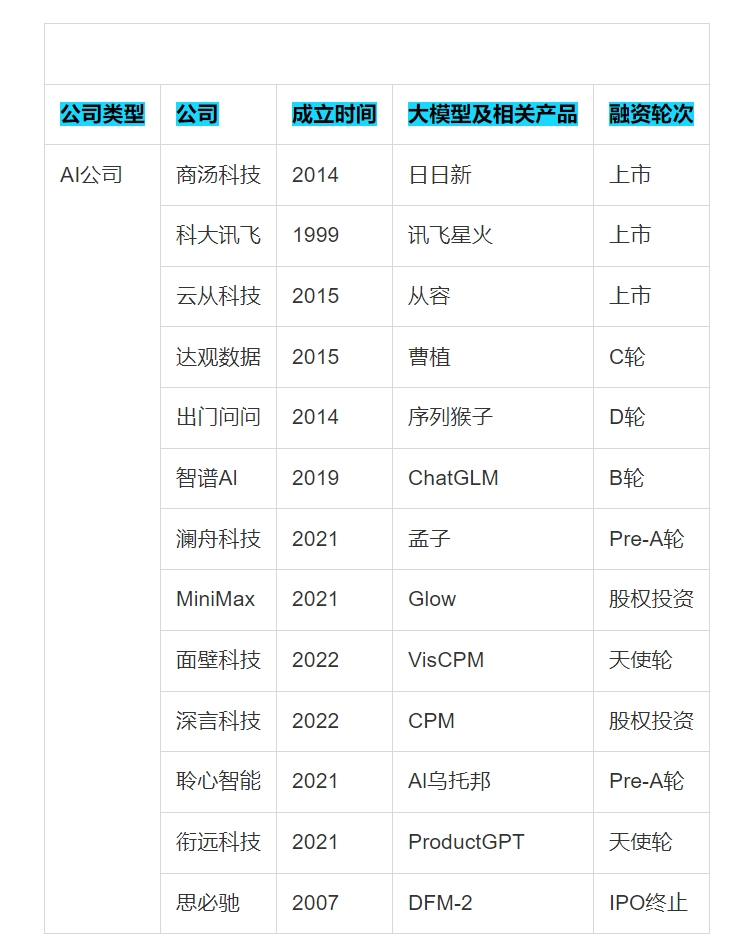
Task: Select the 科大讯飞 company cell
Action: (218, 235)
